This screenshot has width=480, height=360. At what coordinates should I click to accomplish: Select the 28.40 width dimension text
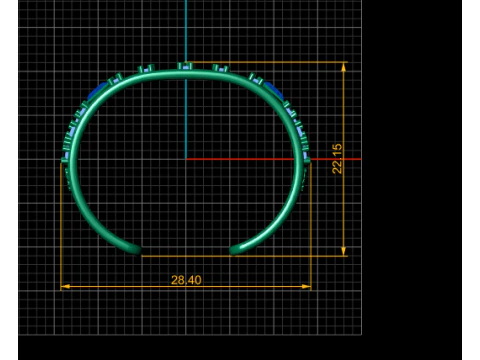coord(186,280)
